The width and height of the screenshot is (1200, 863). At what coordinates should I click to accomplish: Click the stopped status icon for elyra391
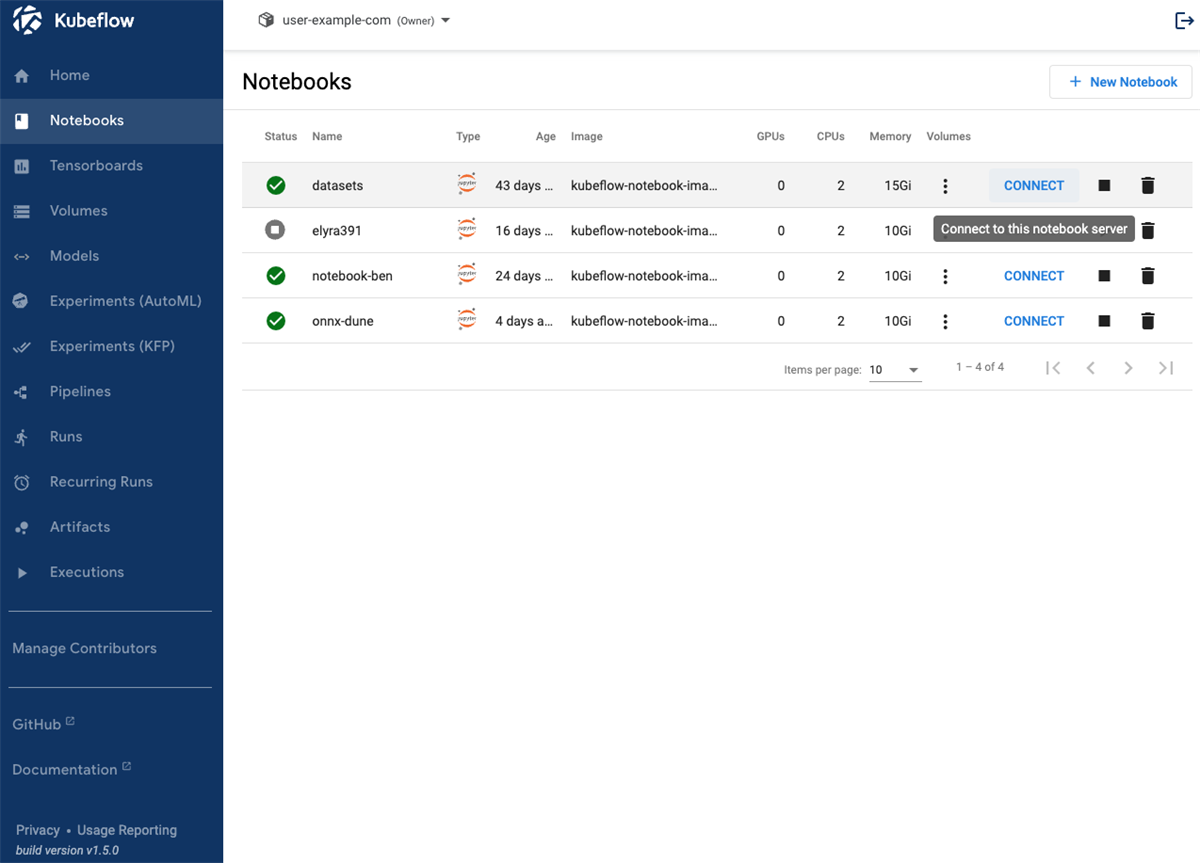point(276,230)
